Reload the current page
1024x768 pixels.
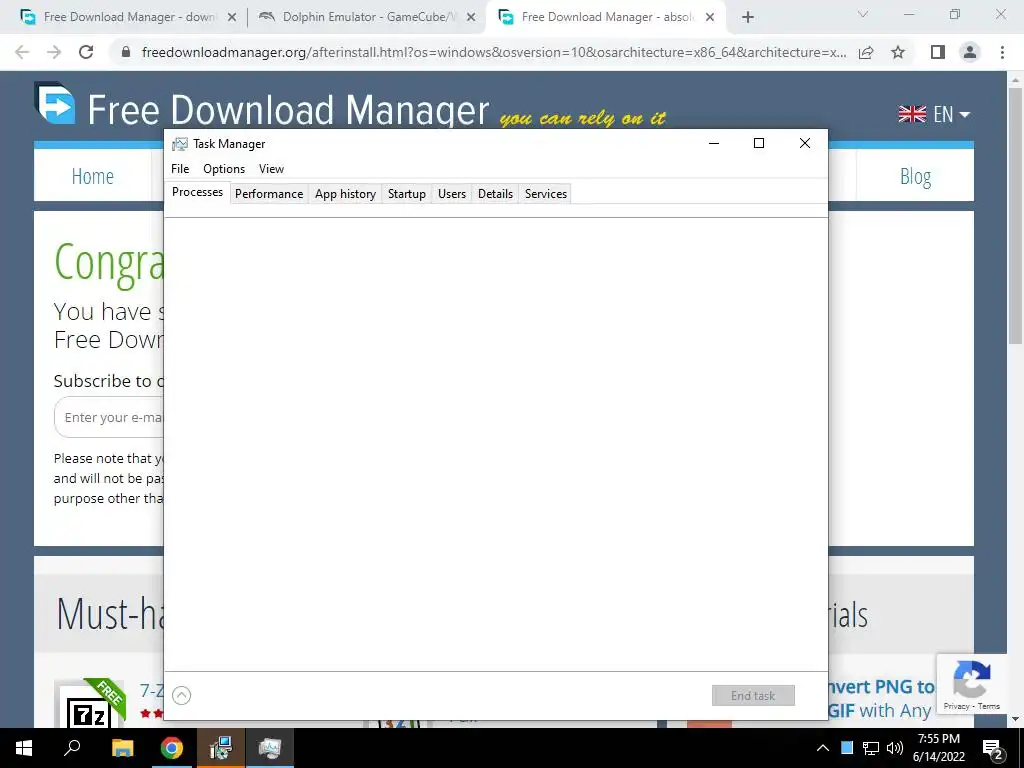click(x=86, y=52)
